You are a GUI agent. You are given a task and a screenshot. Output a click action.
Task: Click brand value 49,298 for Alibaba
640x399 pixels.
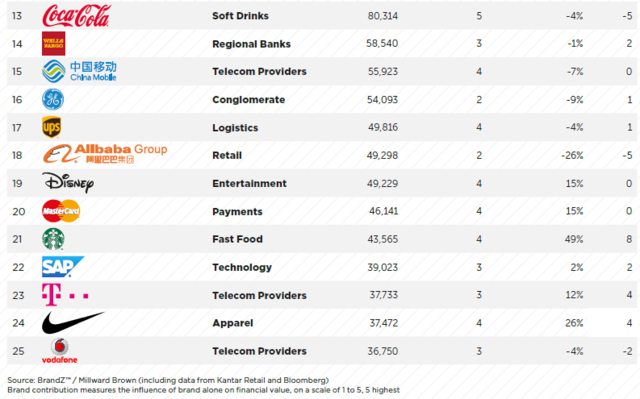pos(382,155)
